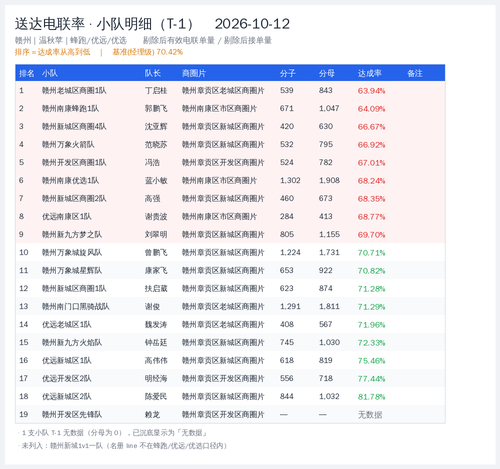Select team name 赣州南康优选1队

click(x=70, y=180)
